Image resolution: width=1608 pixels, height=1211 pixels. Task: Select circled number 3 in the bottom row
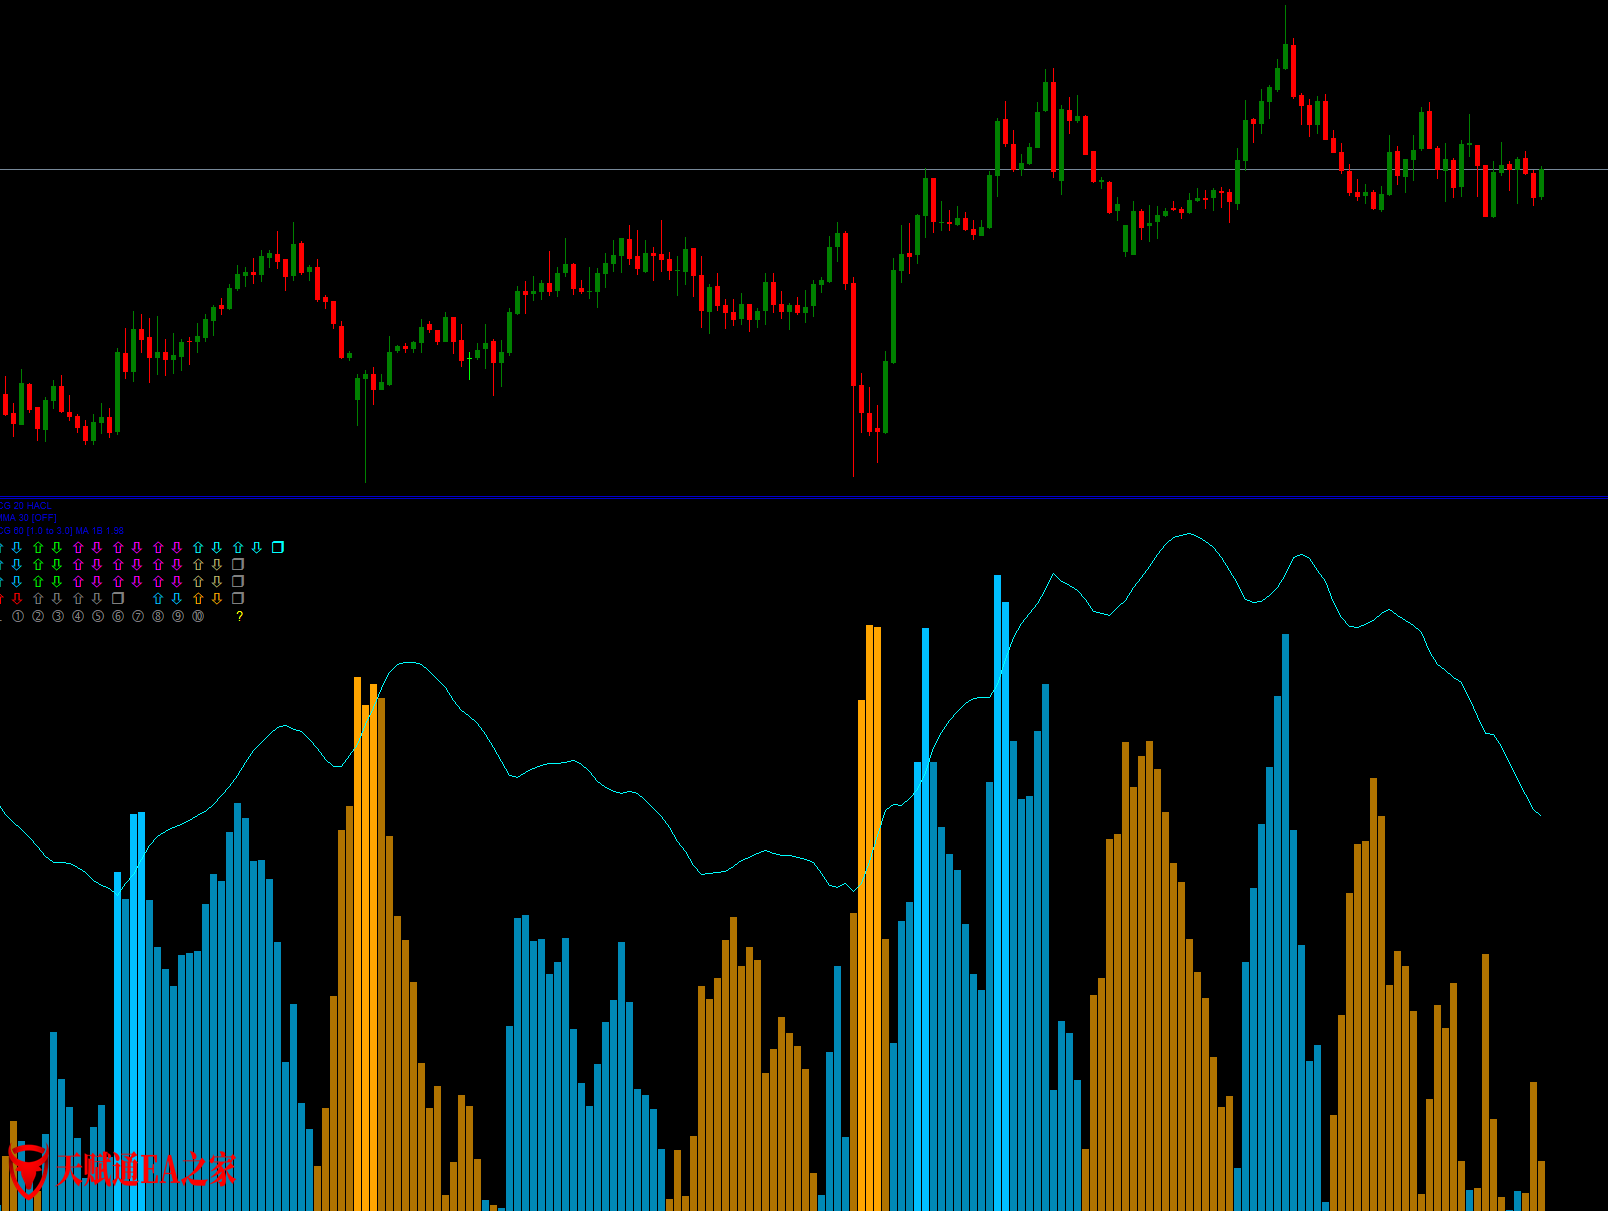pos(58,616)
